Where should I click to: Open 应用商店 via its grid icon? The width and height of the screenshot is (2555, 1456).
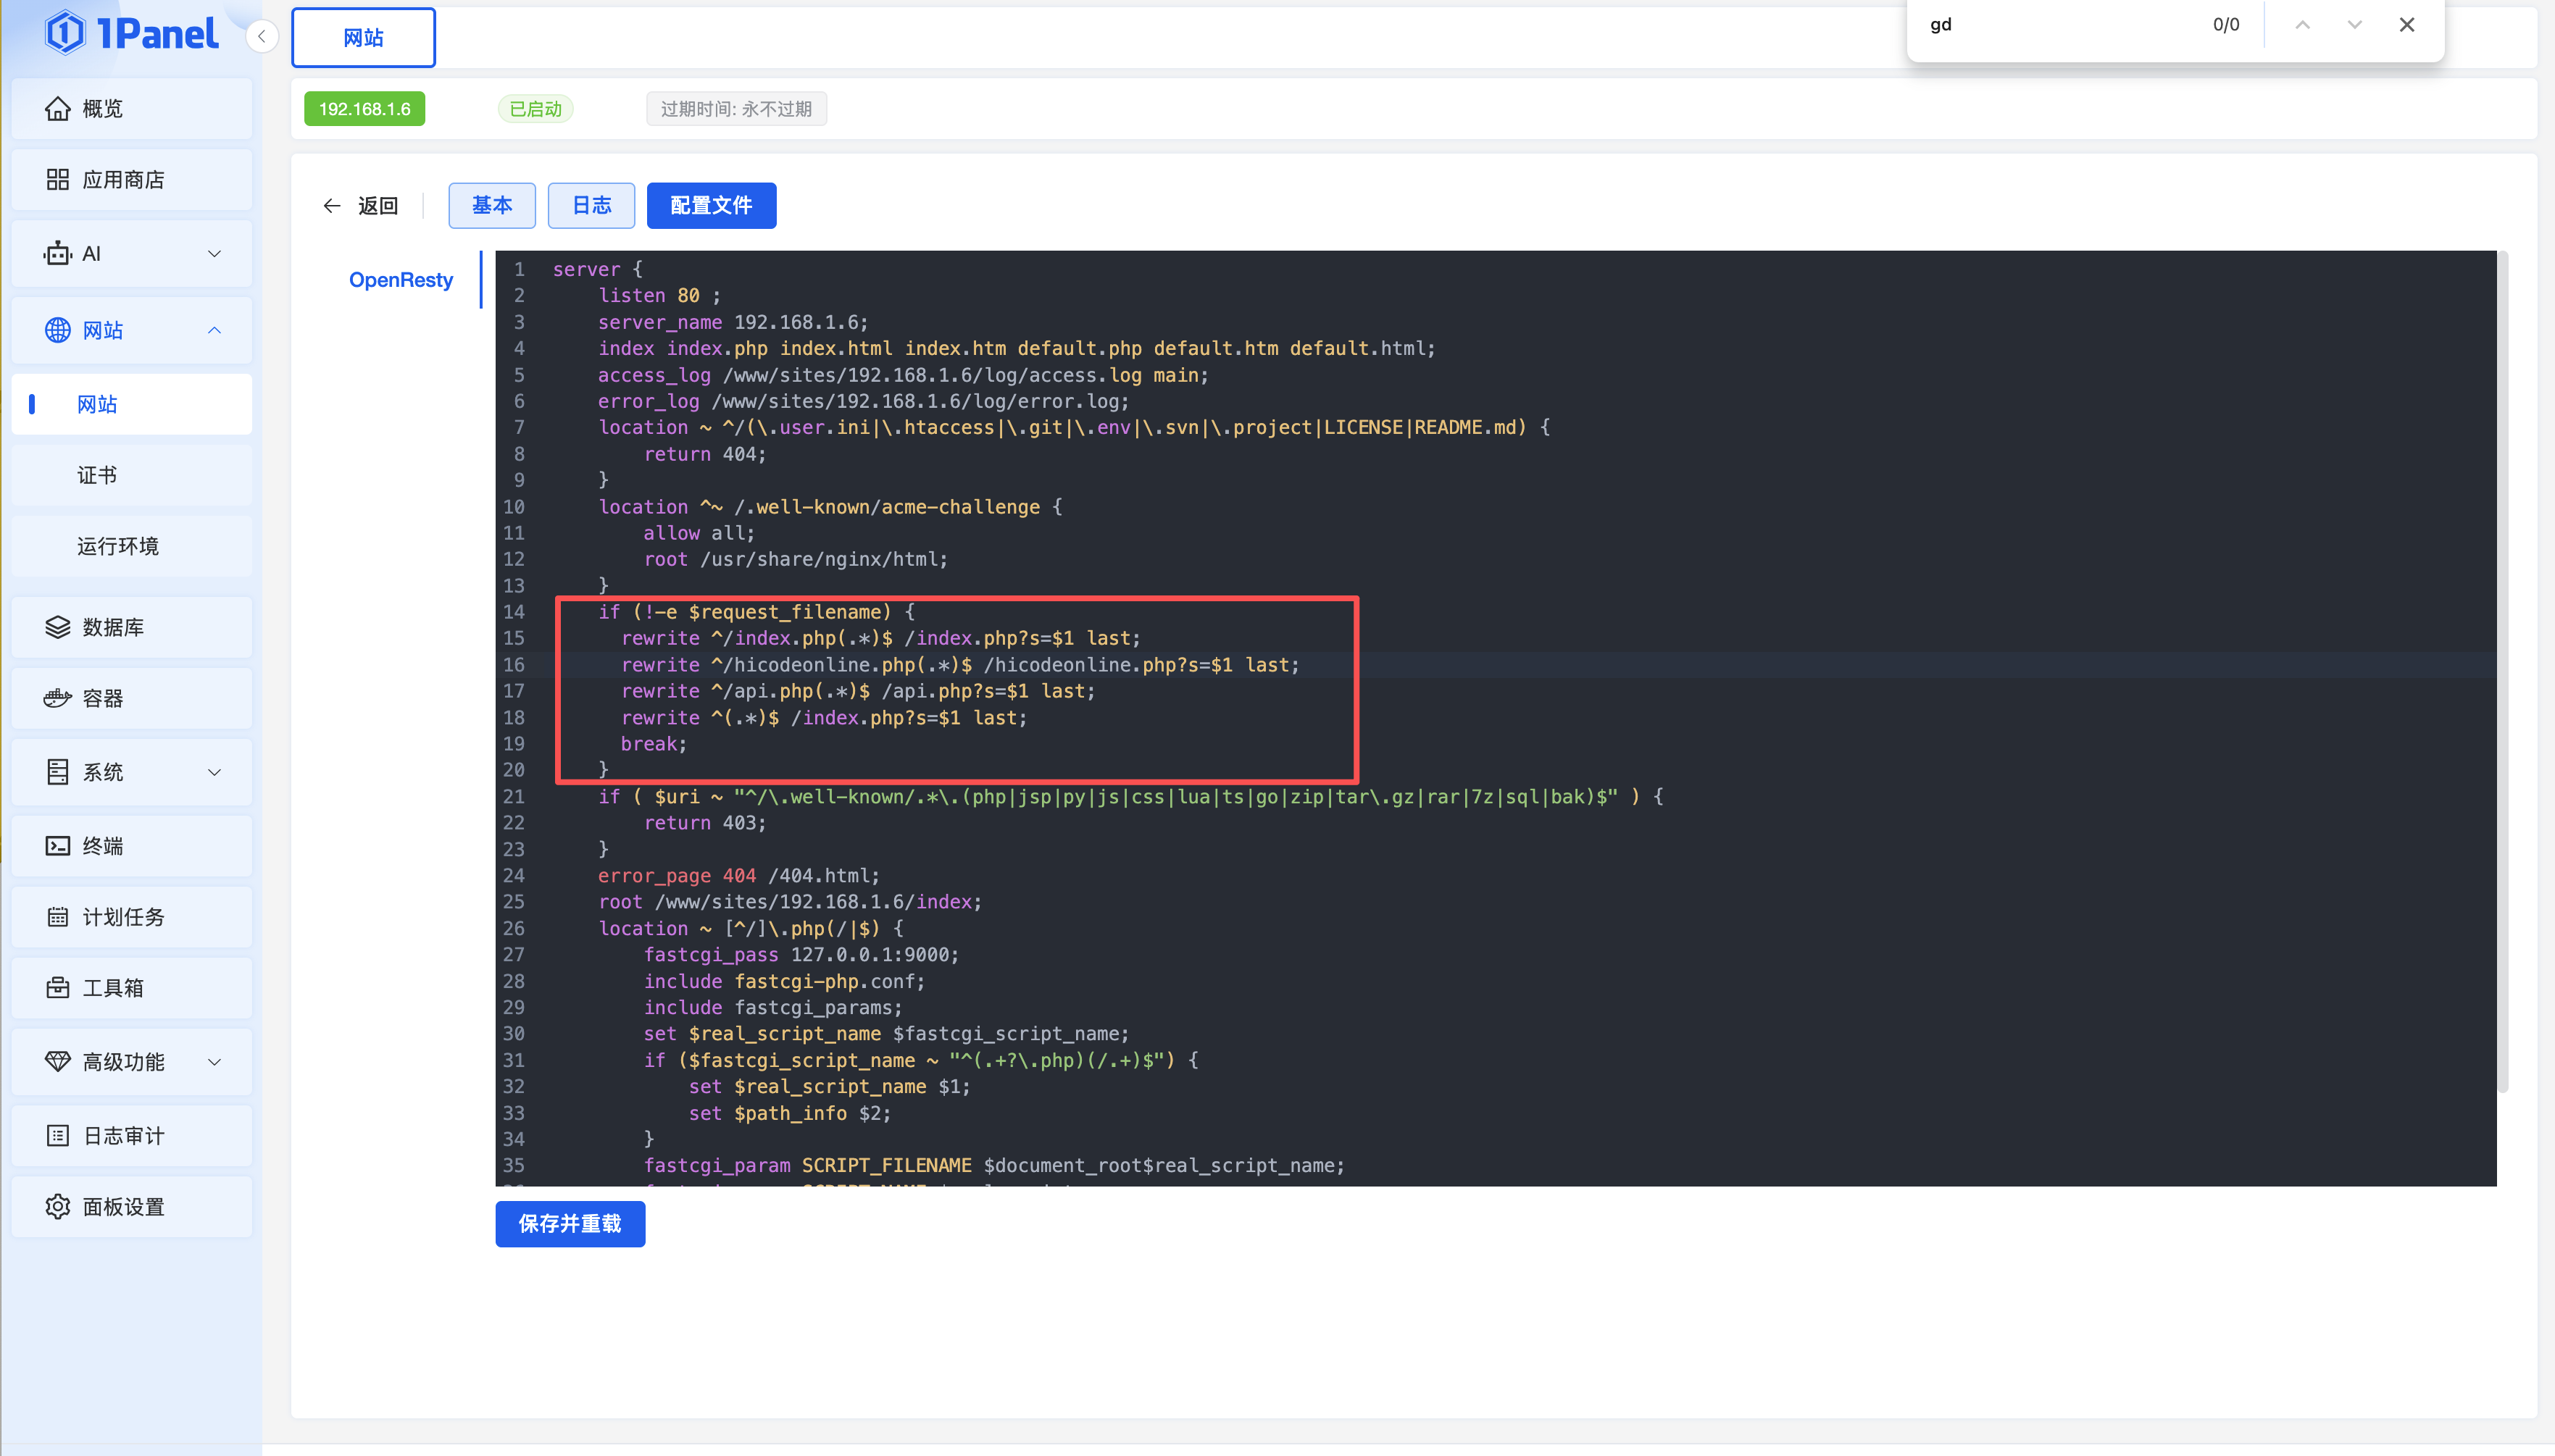(57, 179)
